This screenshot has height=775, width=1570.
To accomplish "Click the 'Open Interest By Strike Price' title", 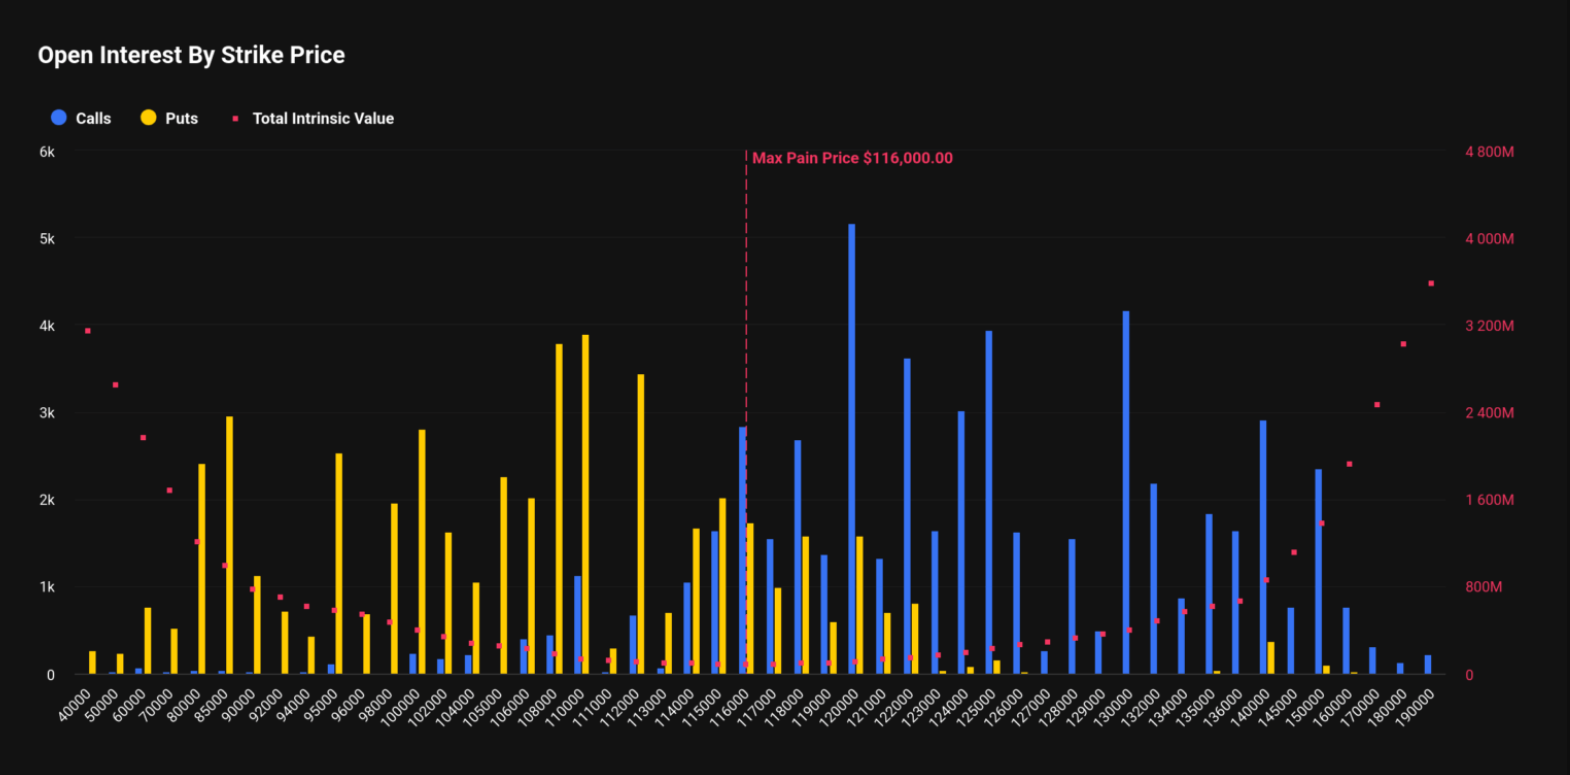I will pos(191,55).
